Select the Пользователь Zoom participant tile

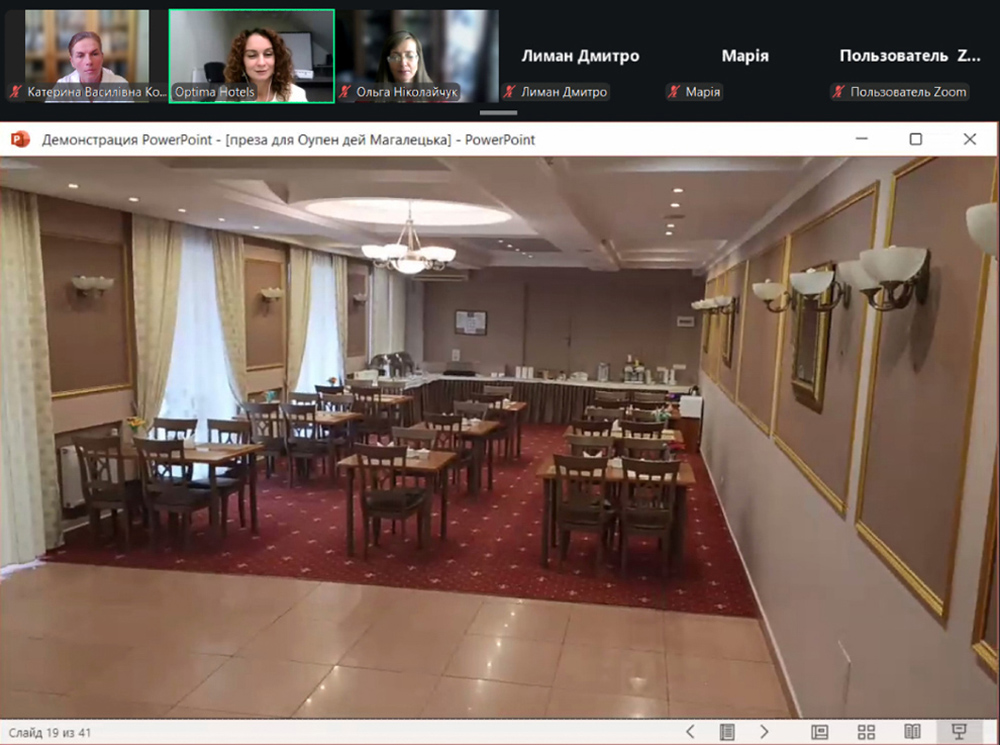tap(909, 56)
